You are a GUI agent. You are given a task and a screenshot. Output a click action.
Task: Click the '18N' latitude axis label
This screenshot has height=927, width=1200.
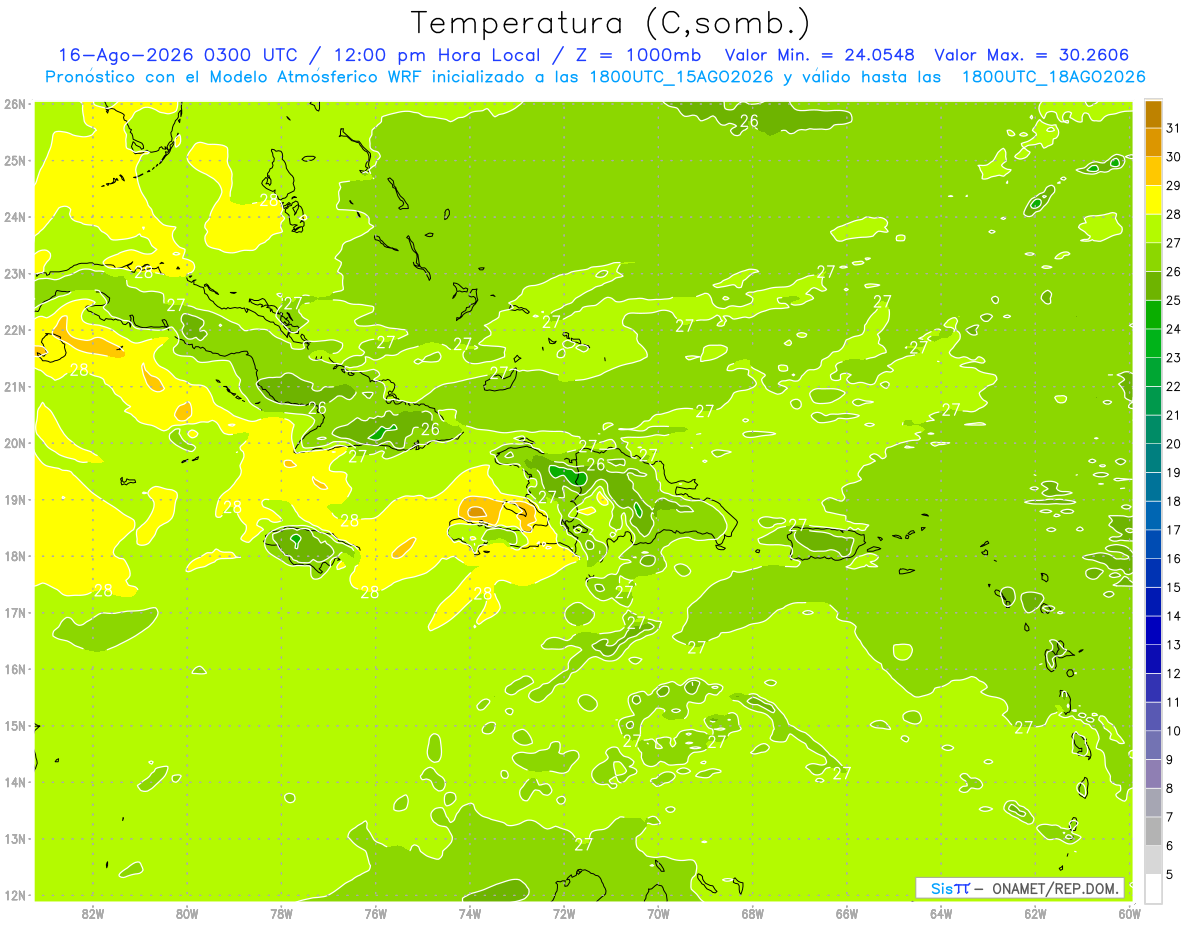pos(14,556)
